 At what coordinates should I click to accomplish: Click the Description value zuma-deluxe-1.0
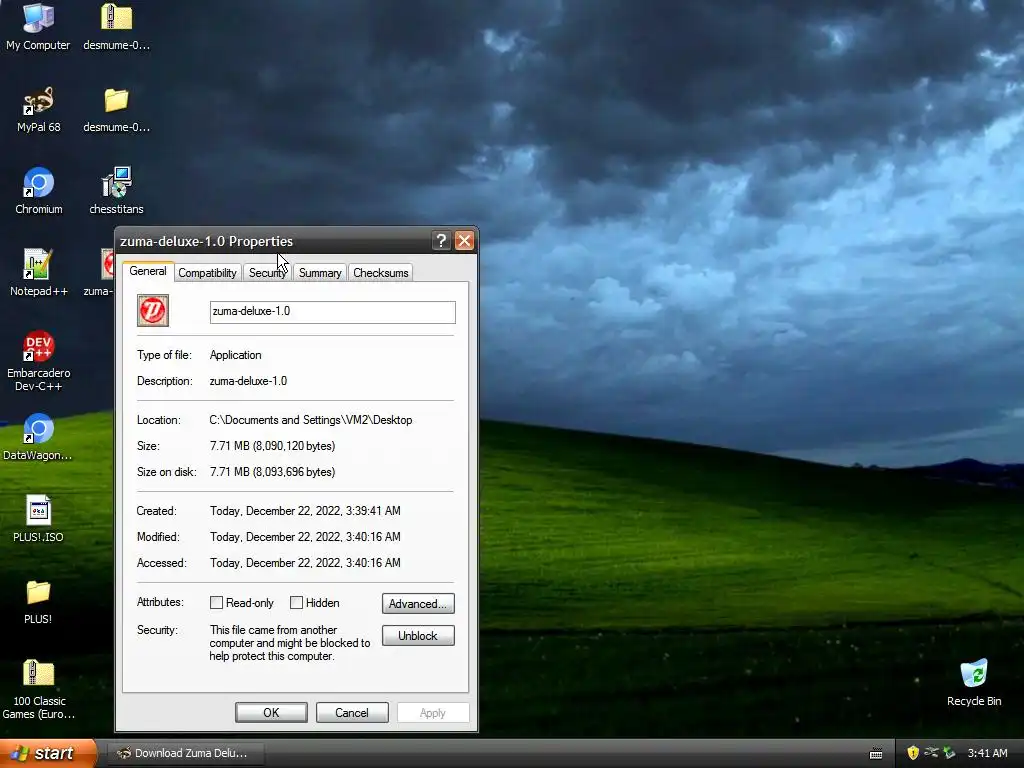pos(248,381)
